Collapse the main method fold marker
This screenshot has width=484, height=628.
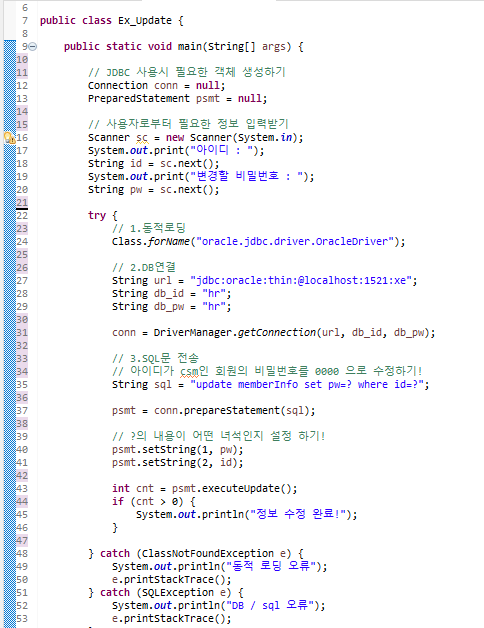(33, 46)
